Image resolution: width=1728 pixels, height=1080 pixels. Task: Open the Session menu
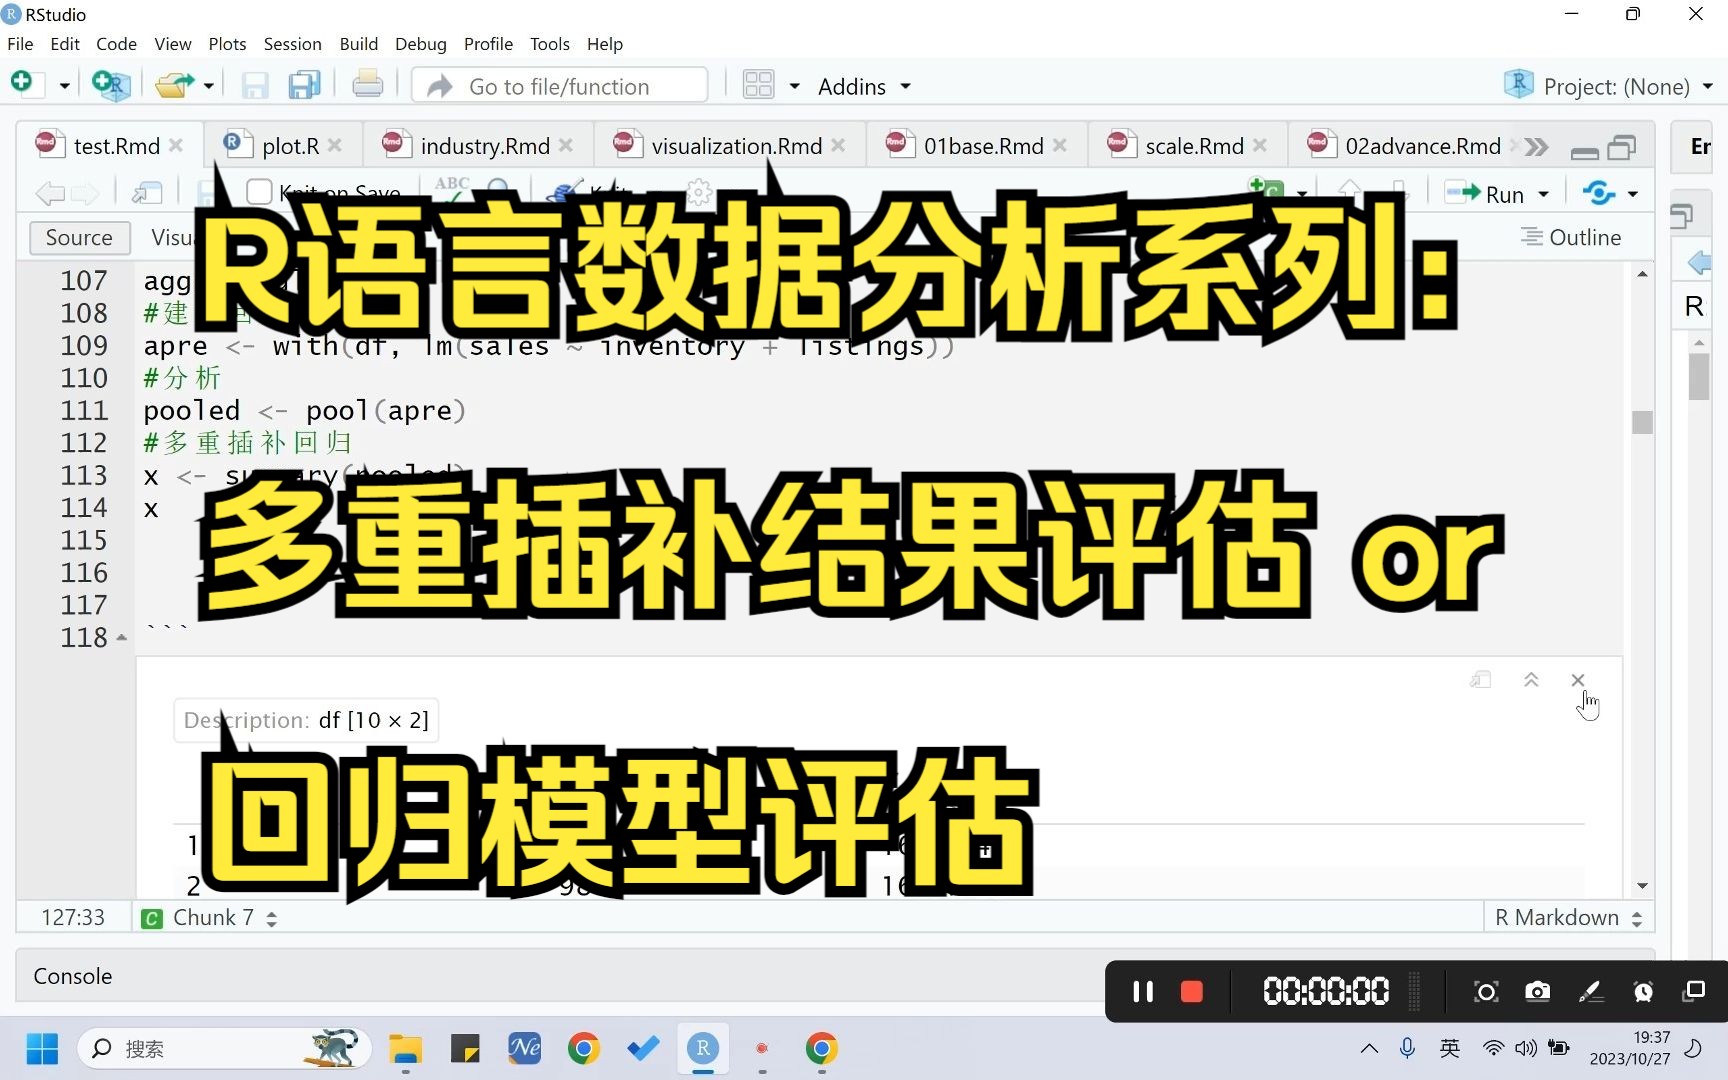pyautogui.click(x=292, y=44)
